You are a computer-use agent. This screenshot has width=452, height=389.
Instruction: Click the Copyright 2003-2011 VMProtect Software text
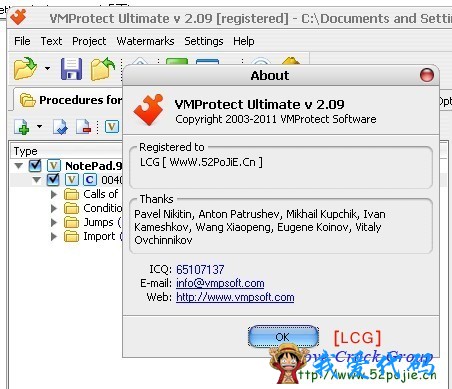276,119
